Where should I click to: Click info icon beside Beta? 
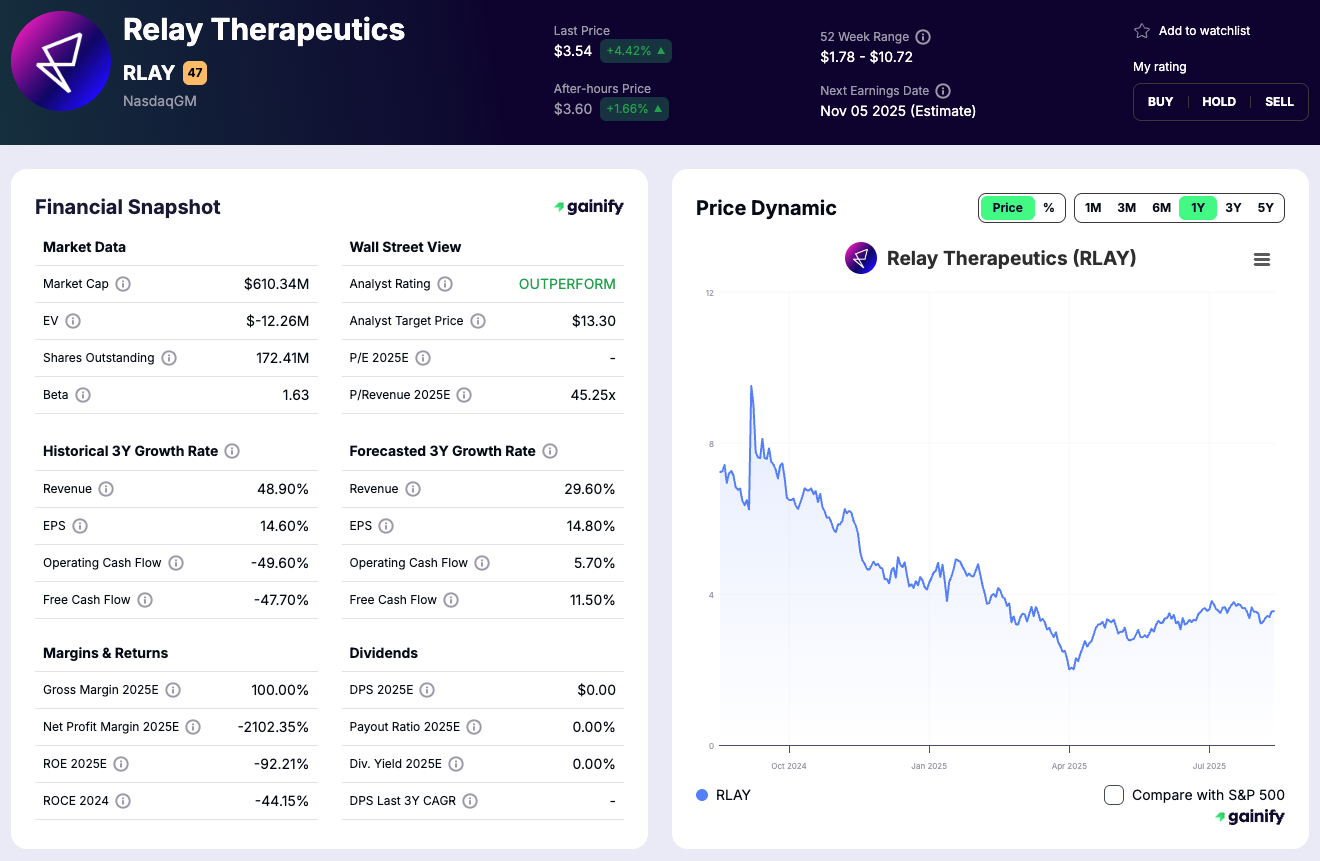83,395
